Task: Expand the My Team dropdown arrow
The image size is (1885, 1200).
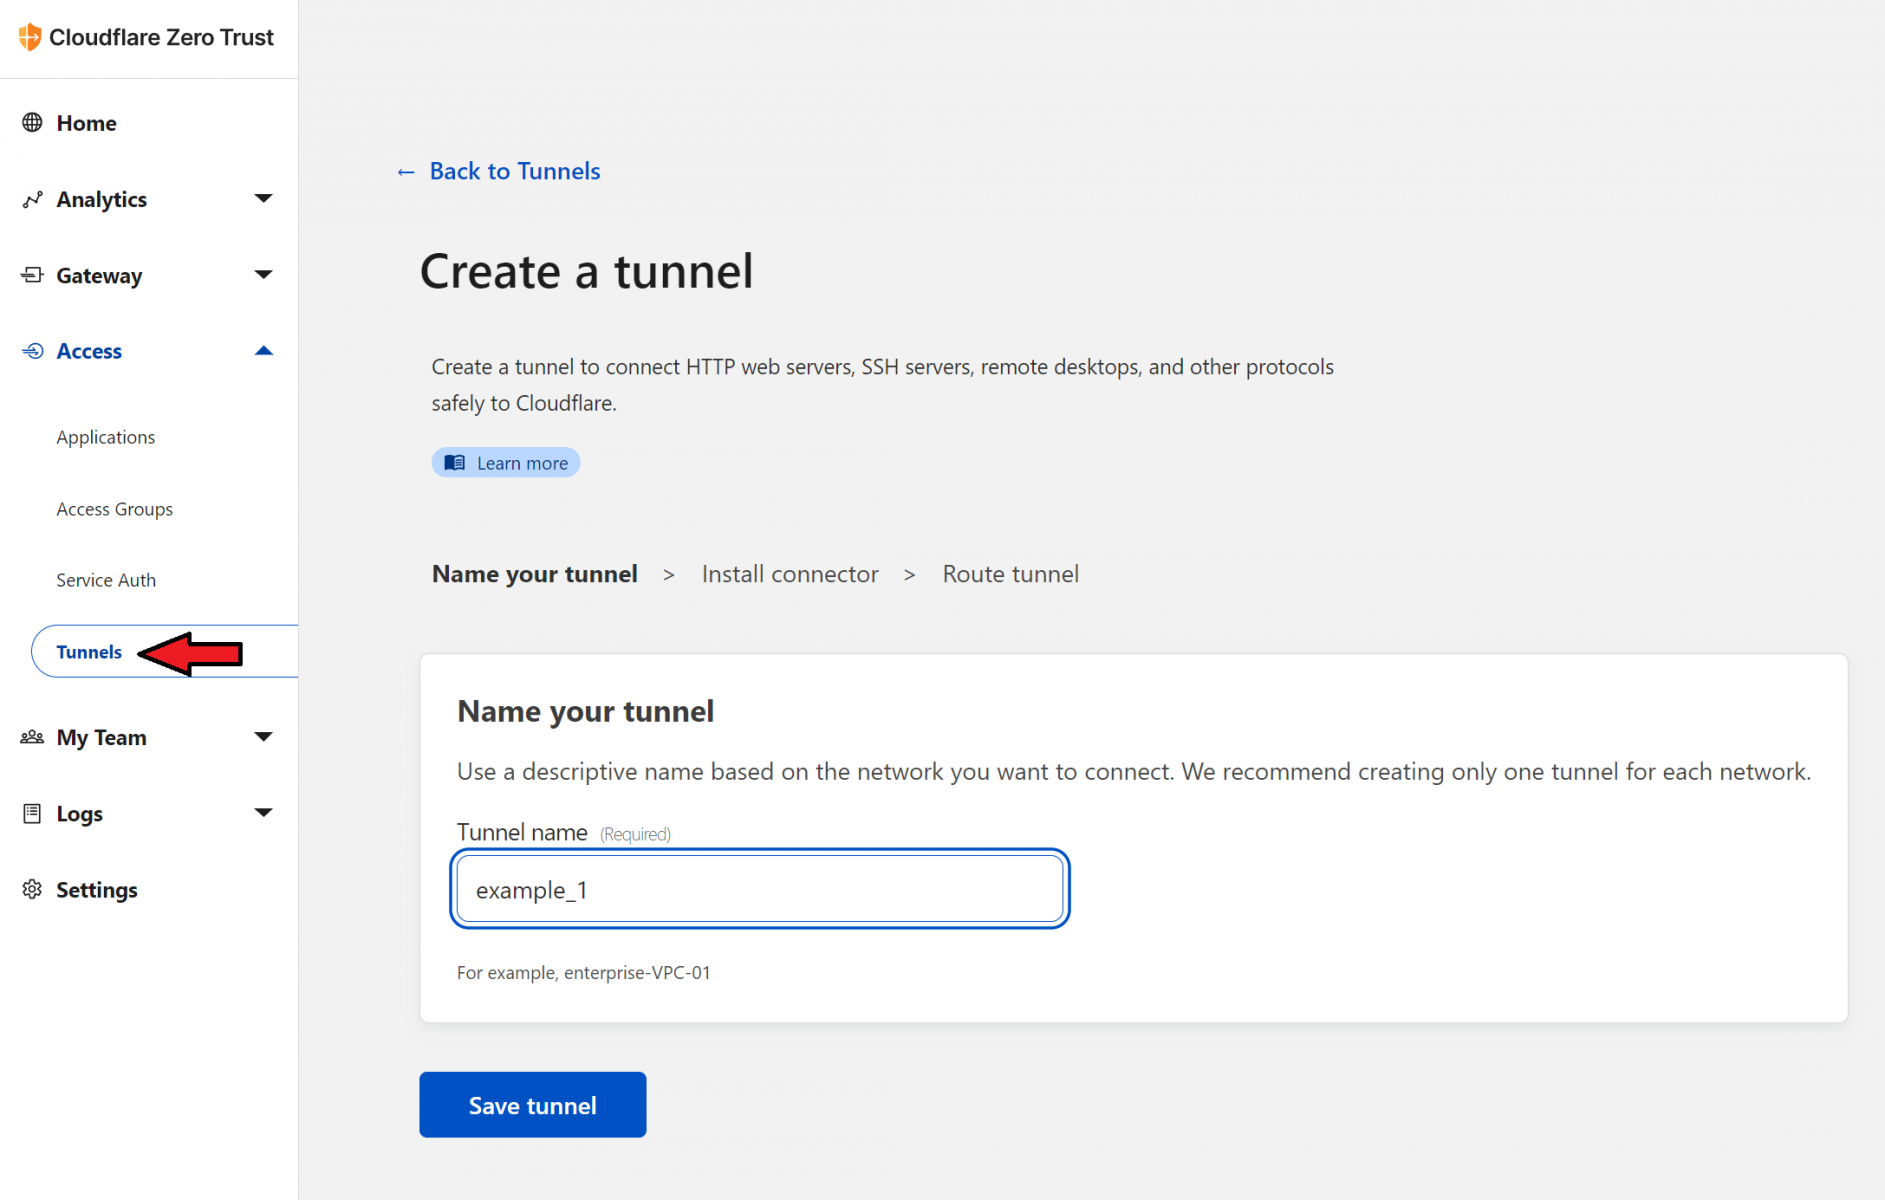Action: point(263,737)
